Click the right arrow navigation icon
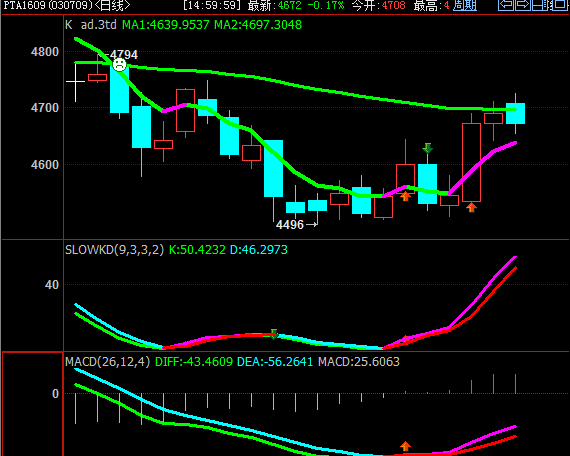 522,5
